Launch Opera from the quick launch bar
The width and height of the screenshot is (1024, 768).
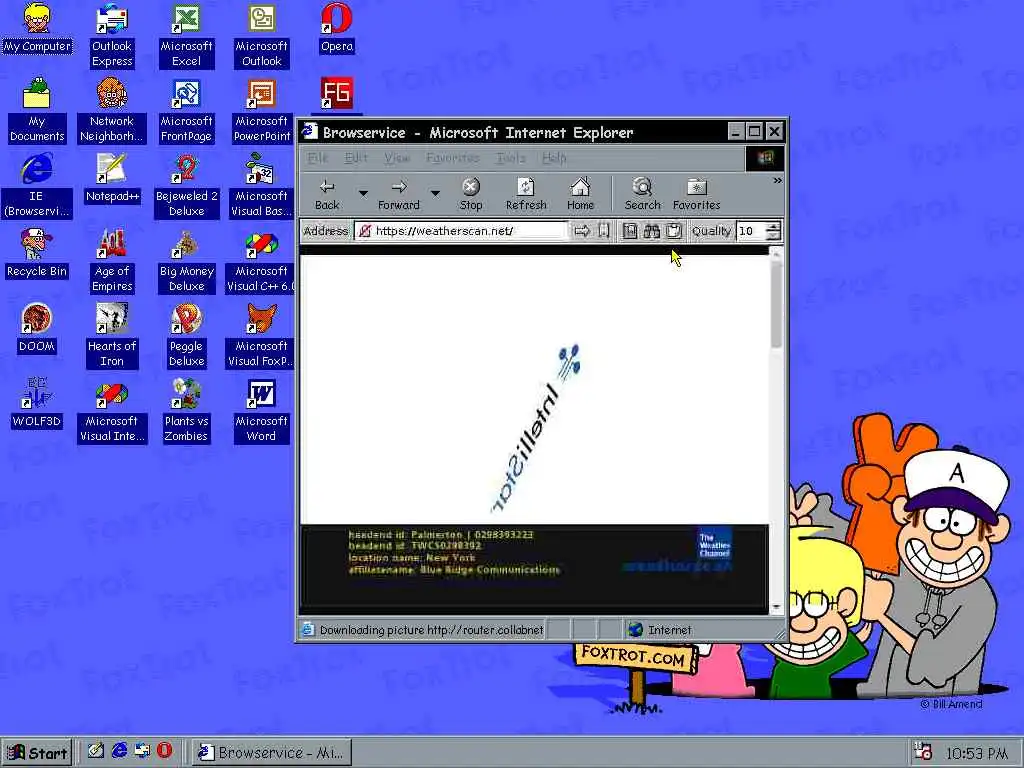(x=165, y=752)
